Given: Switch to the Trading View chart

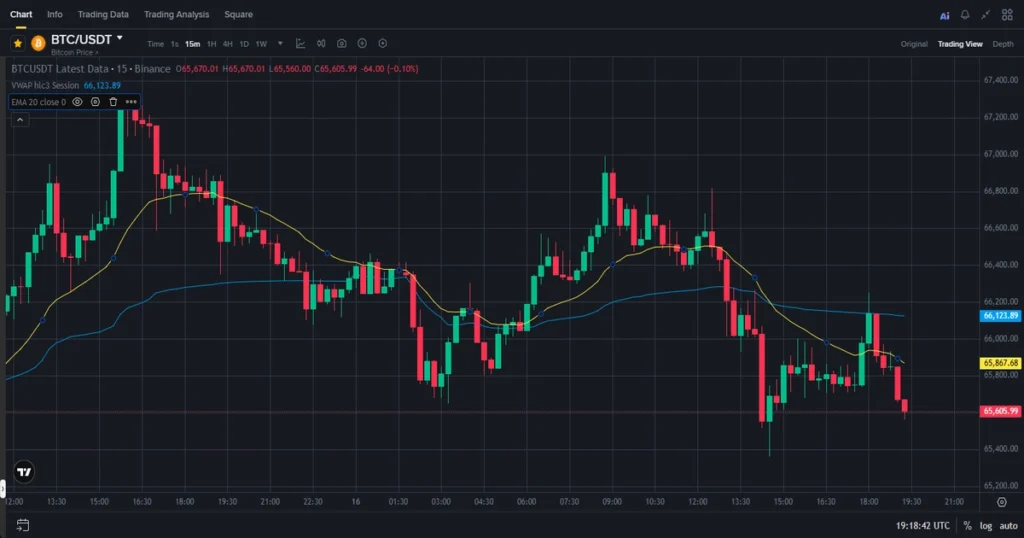Looking at the screenshot, I should coord(960,44).
